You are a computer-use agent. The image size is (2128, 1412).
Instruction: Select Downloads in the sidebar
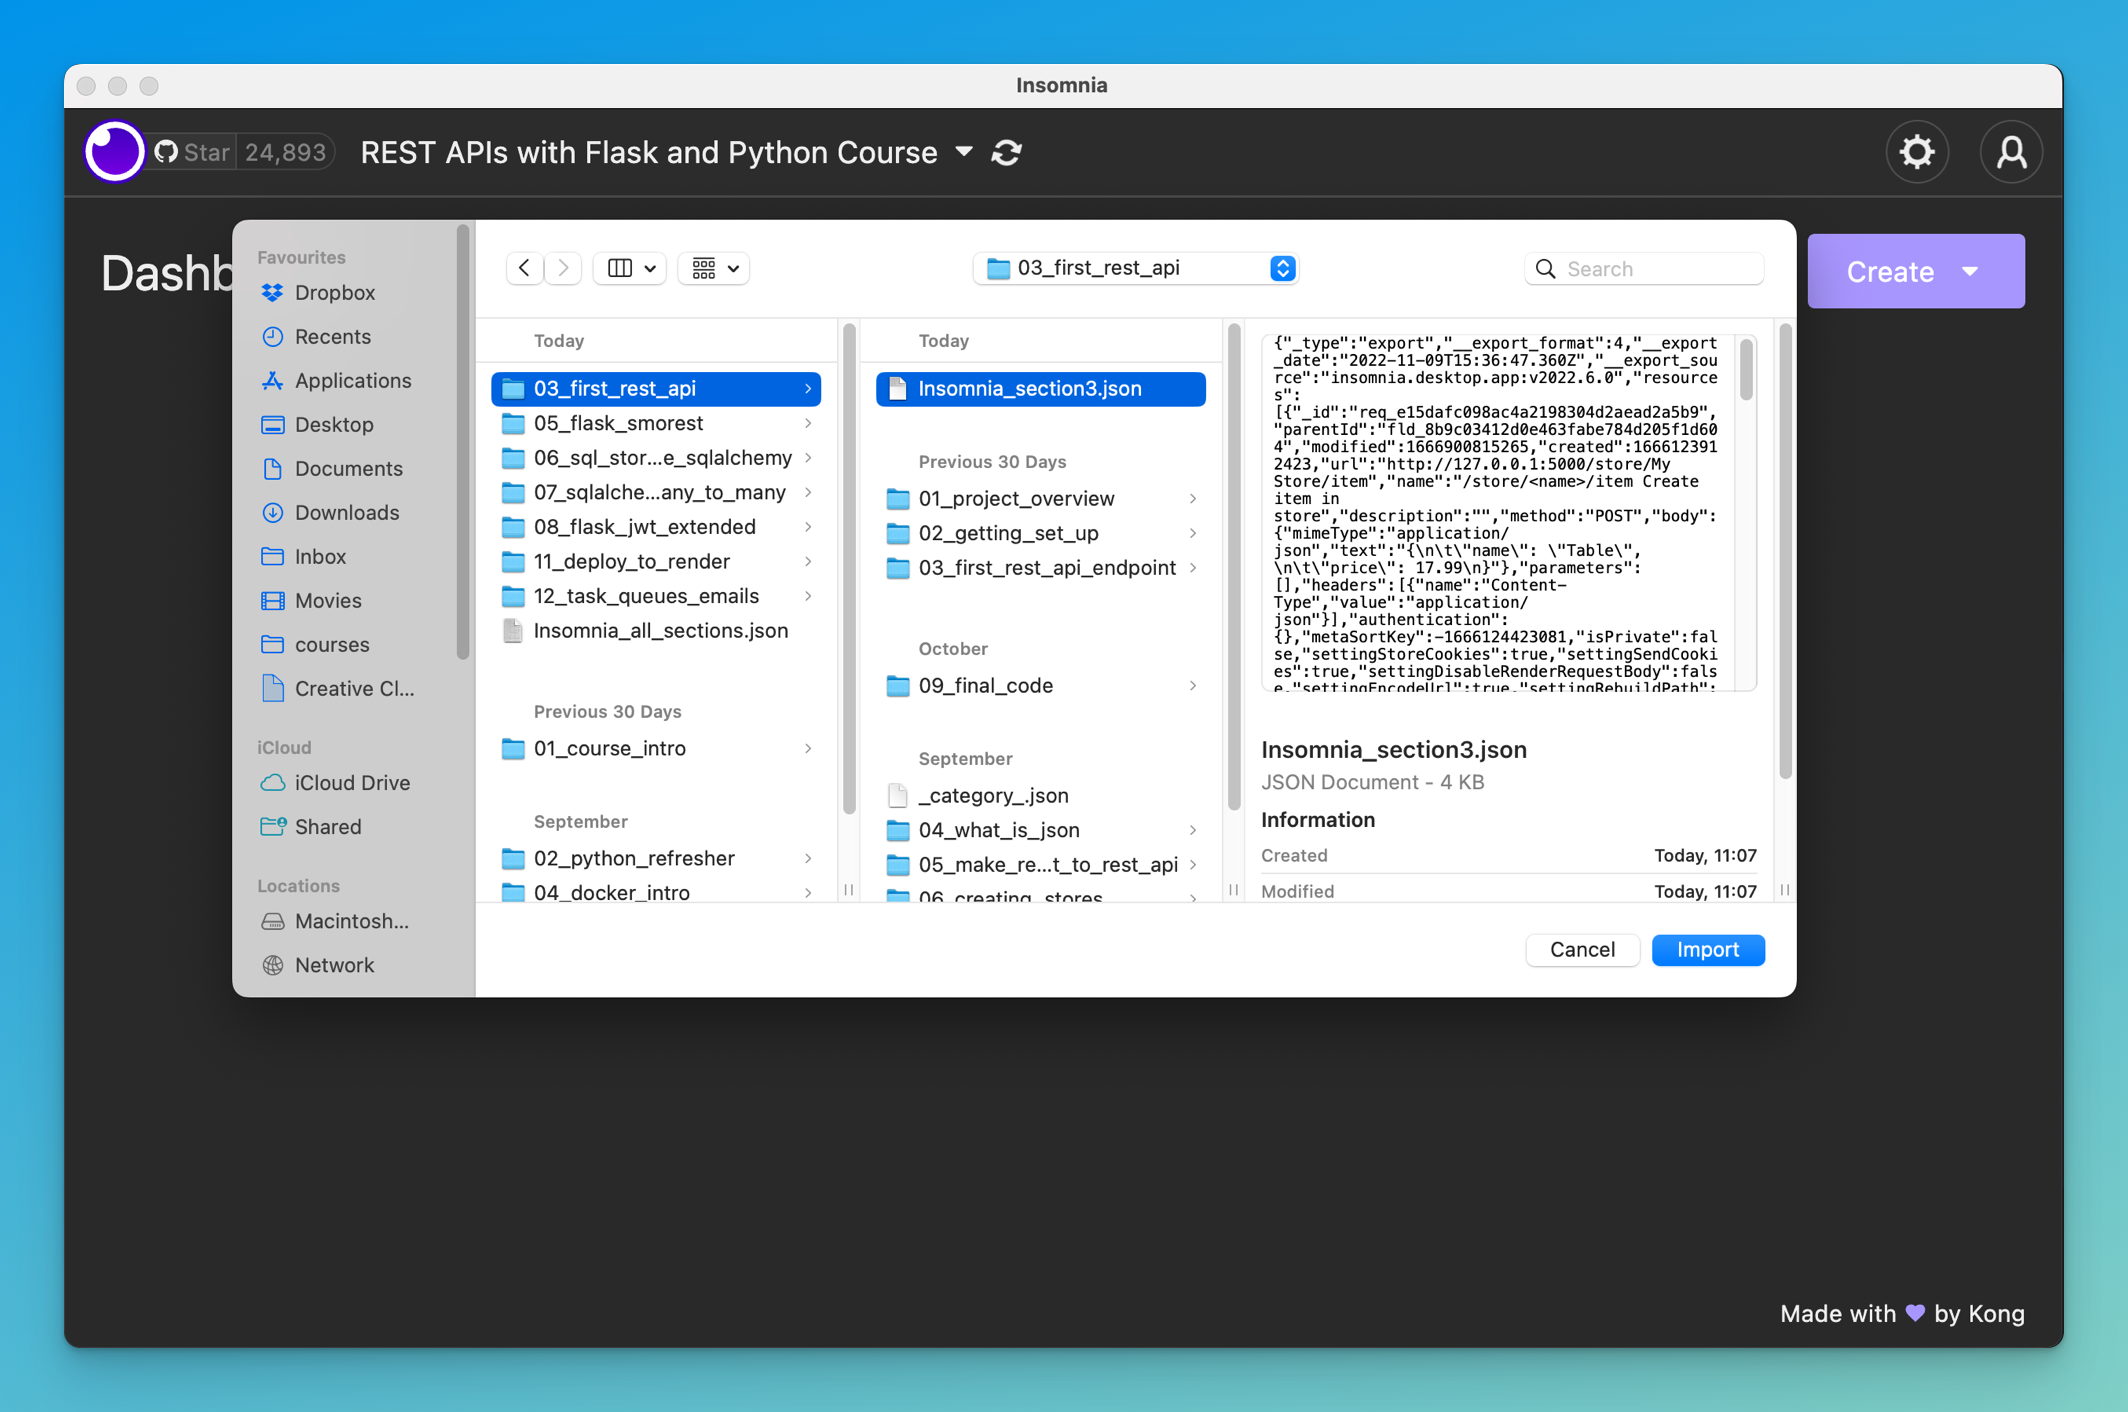346,513
